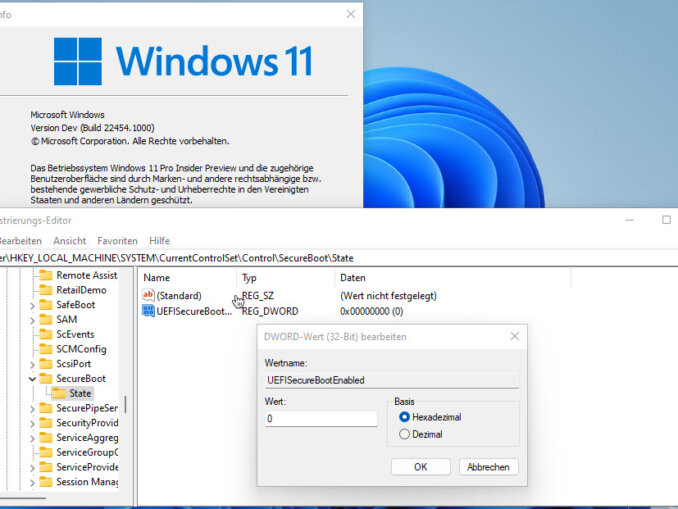Open the Hilfe menu
678x509 pixels.
[x=159, y=241]
